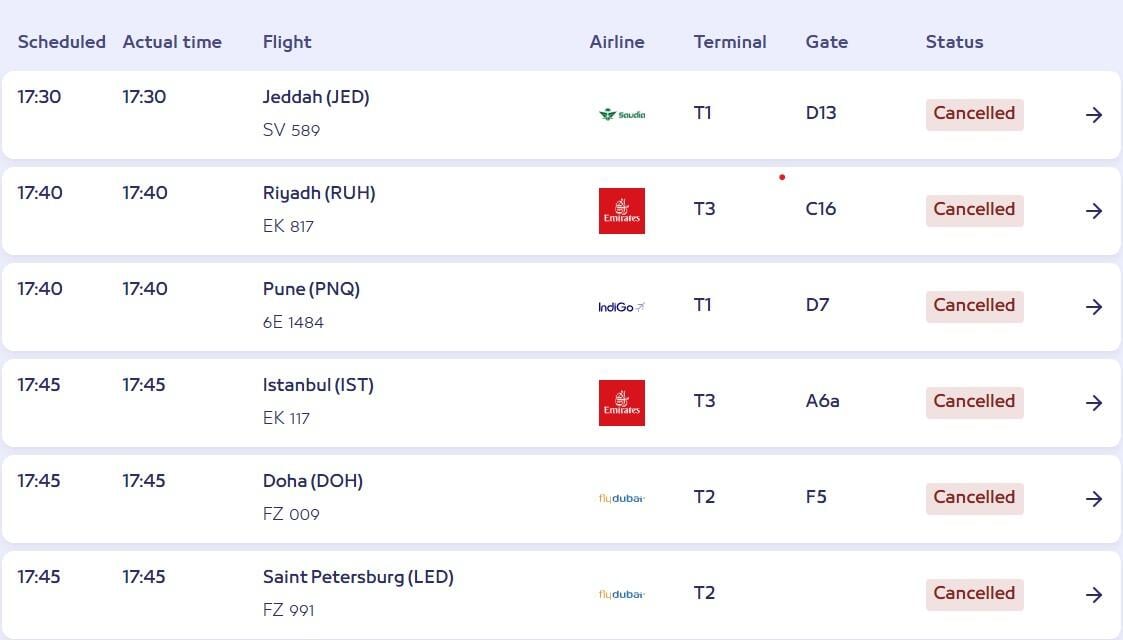The height and width of the screenshot is (640, 1123).
Task: Sort by Scheduled column header
Action: coord(61,42)
